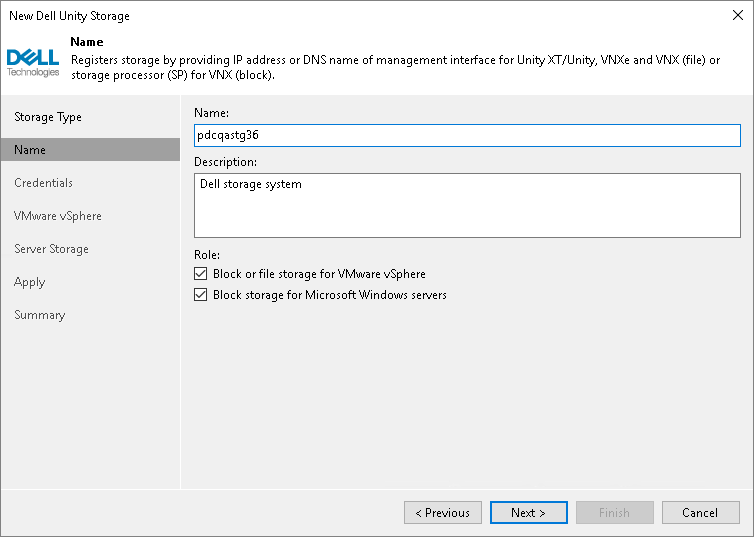754x537 pixels.
Task: Select the Storage Type wizard step
Action: coord(90,117)
